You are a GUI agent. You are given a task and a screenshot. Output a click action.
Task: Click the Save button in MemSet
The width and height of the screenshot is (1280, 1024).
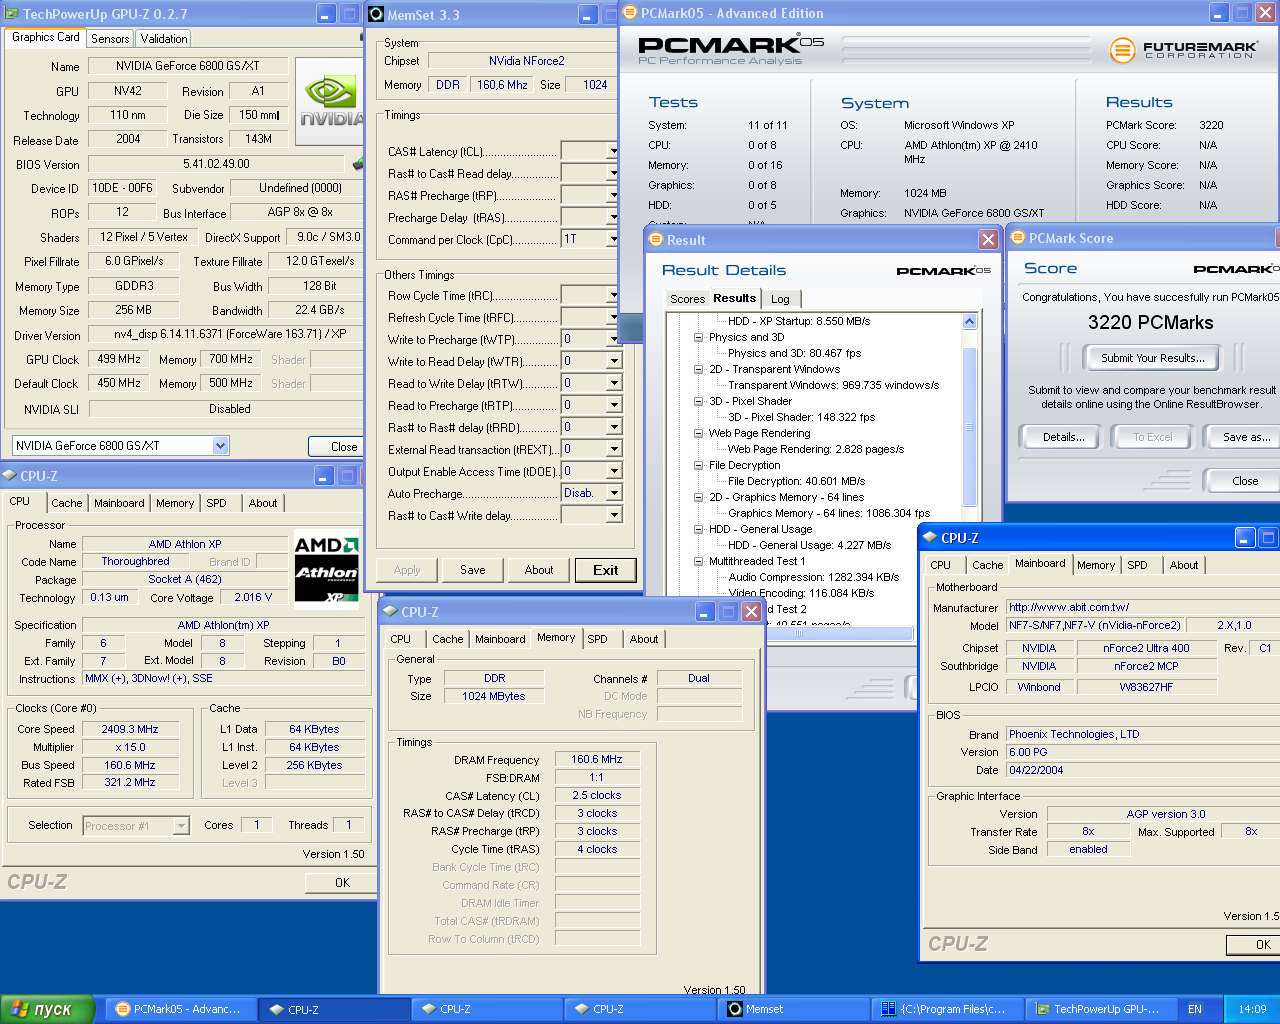tap(473, 570)
